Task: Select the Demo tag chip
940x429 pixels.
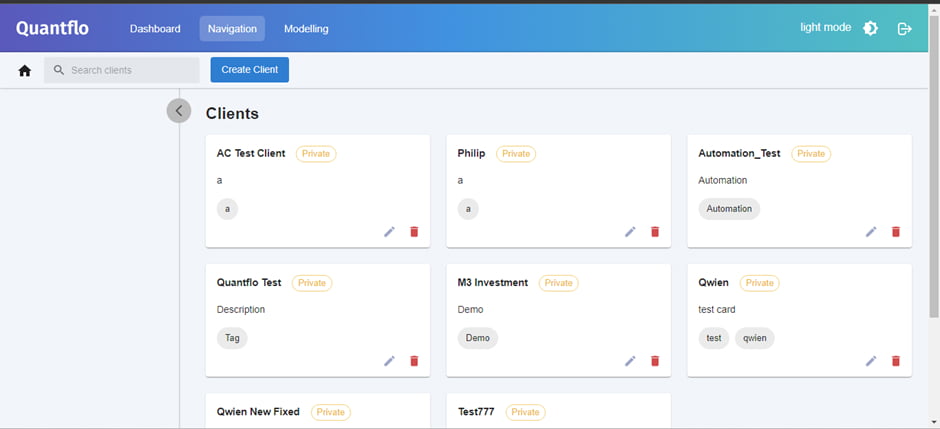Action: (478, 338)
